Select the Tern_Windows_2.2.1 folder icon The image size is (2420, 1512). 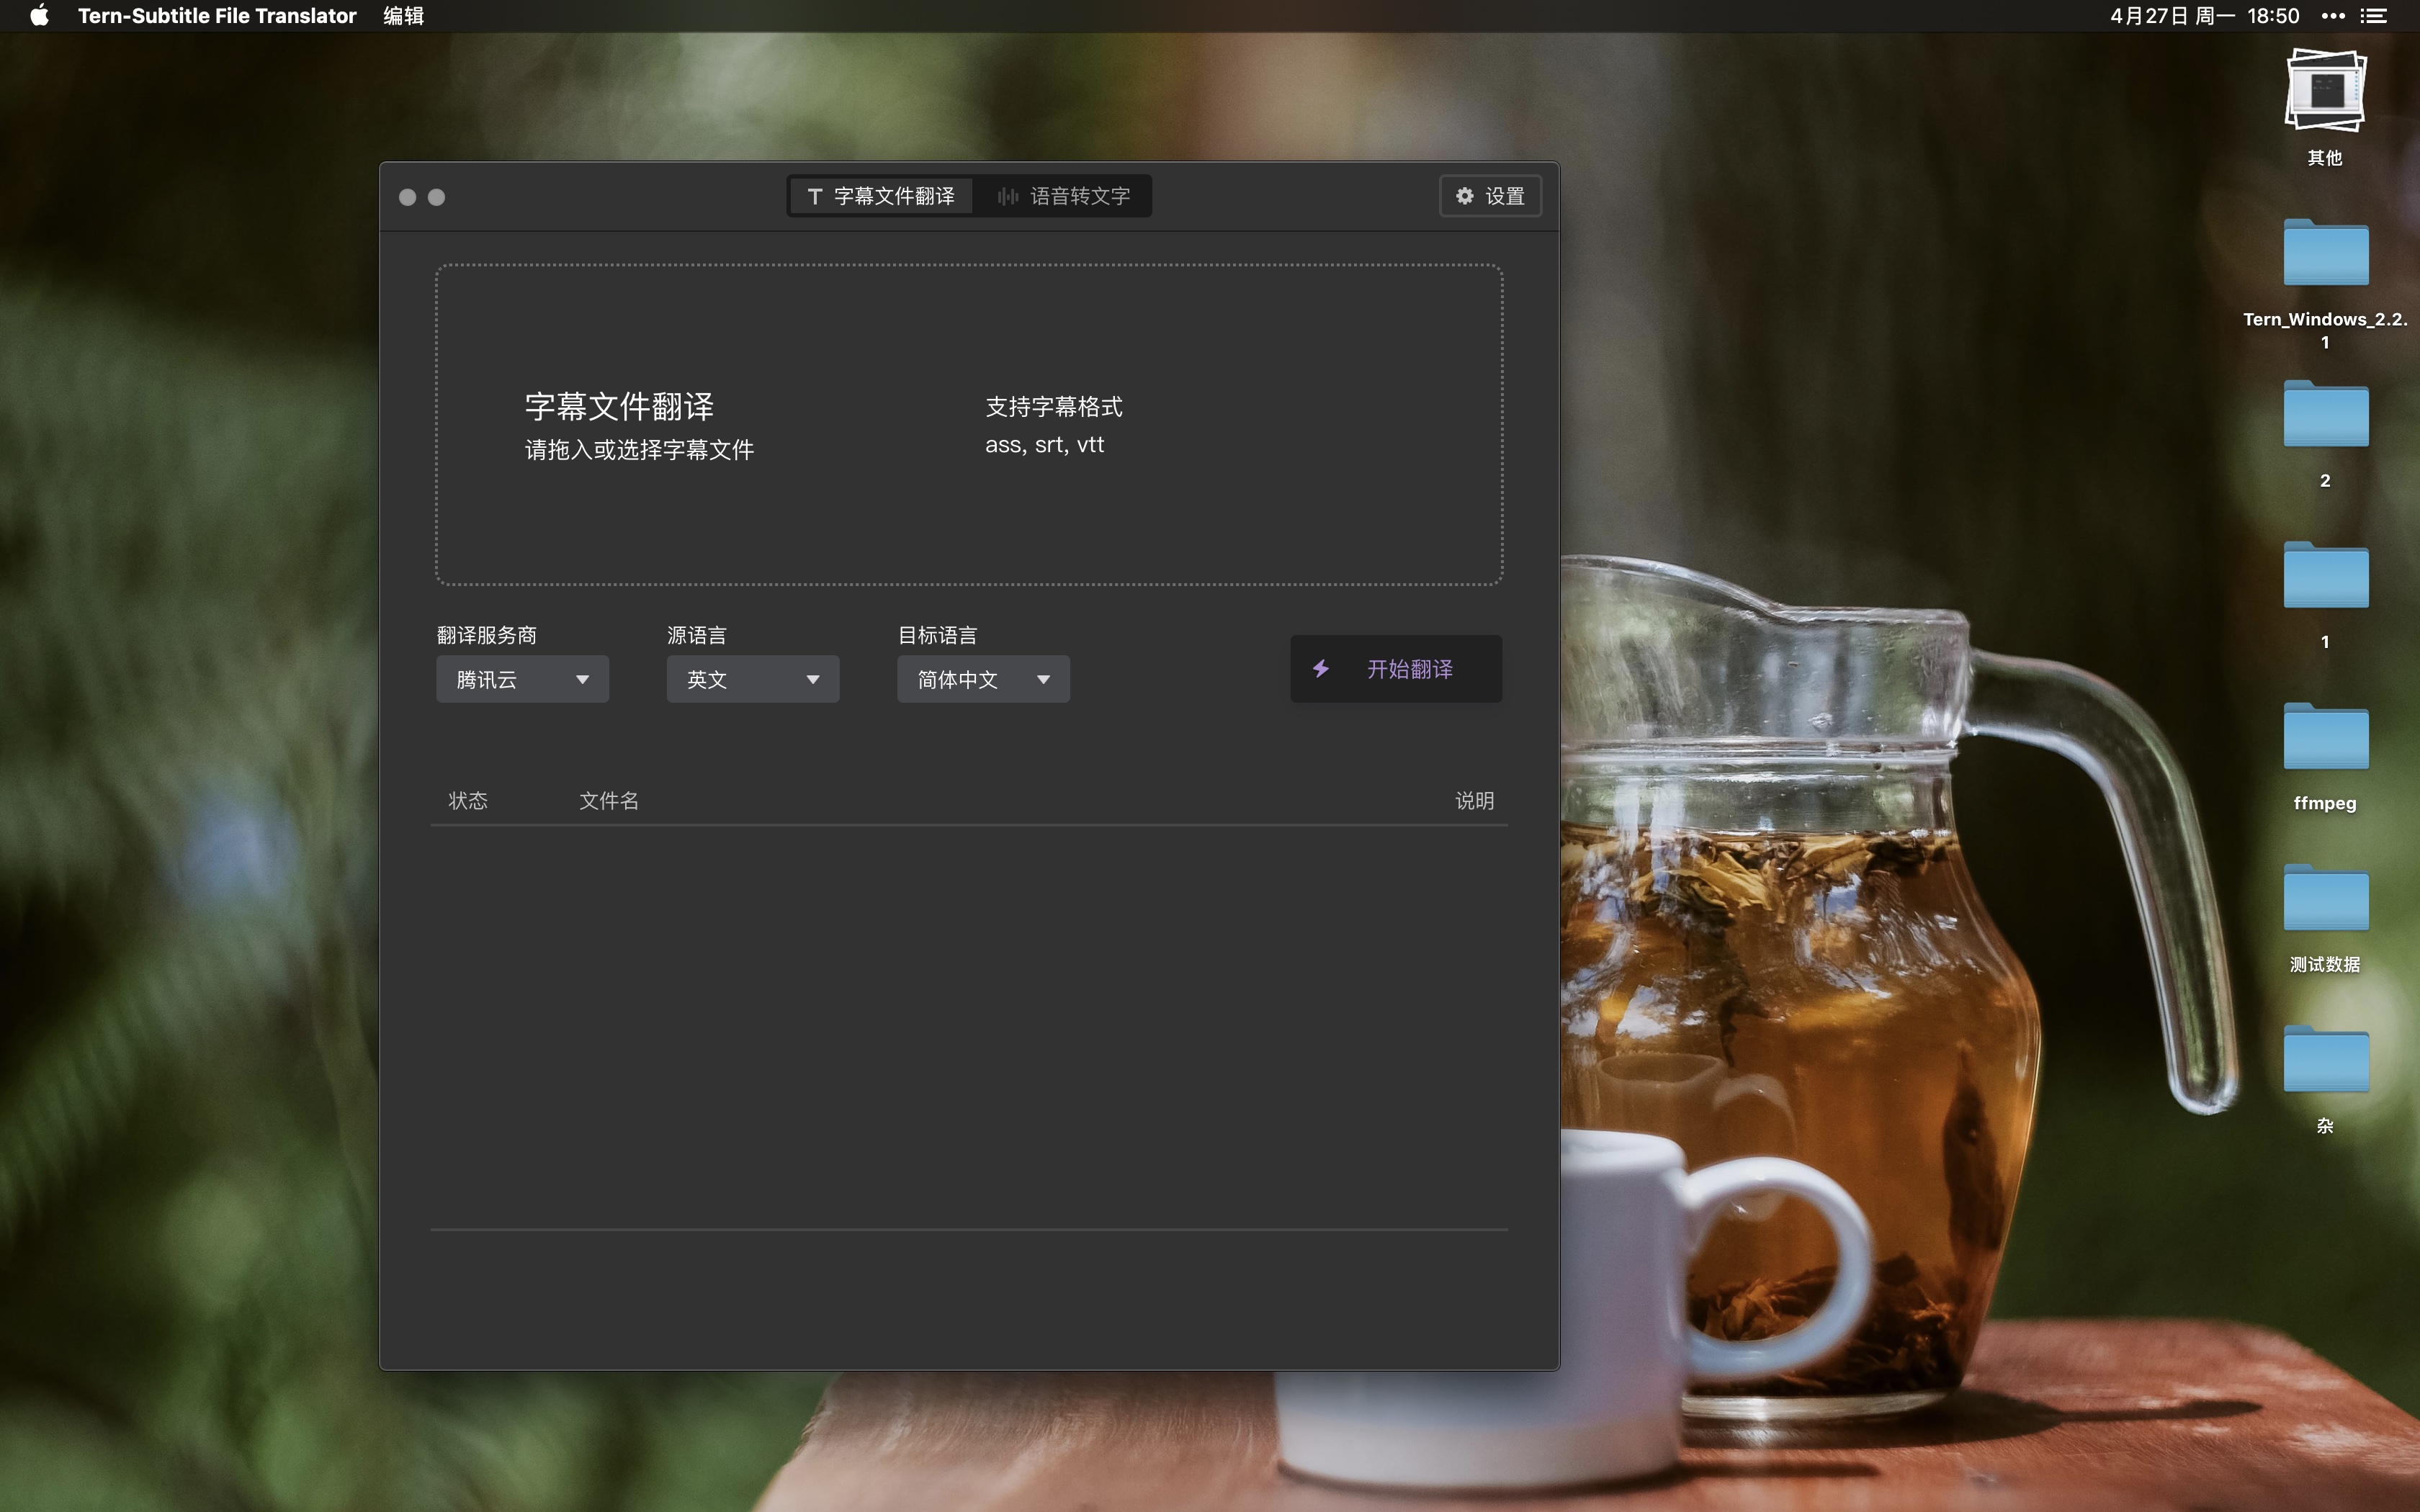[2324, 256]
